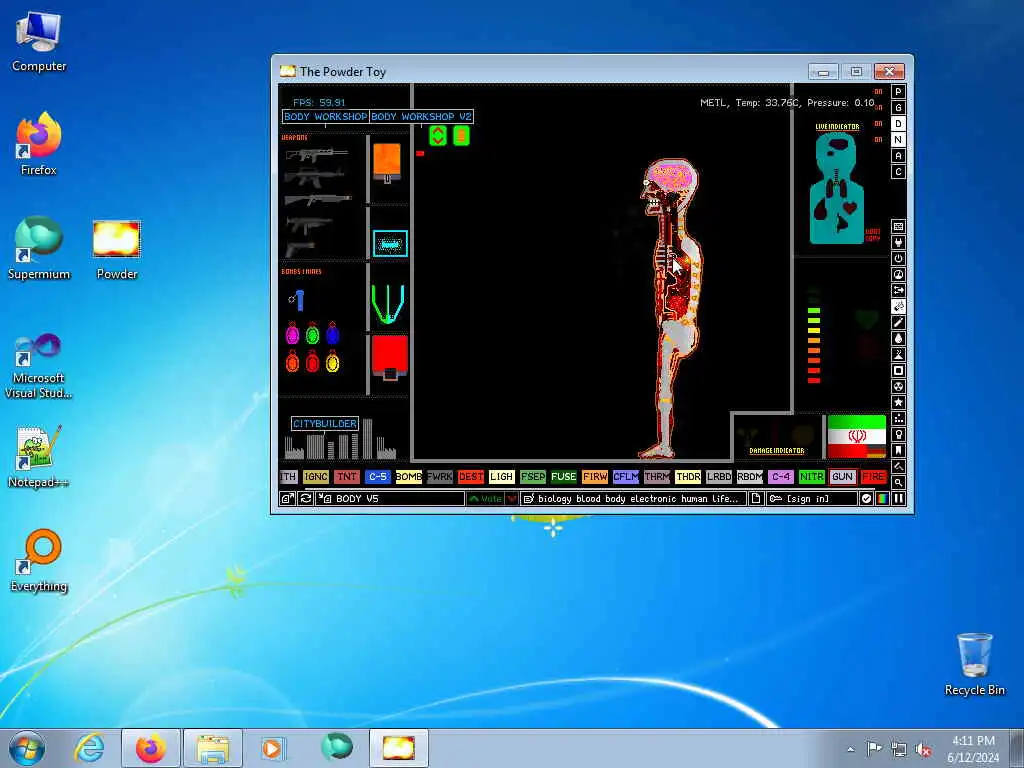Open Internet Explorer from the taskbar
The image size is (1024, 768).
[x=89, y=748]
